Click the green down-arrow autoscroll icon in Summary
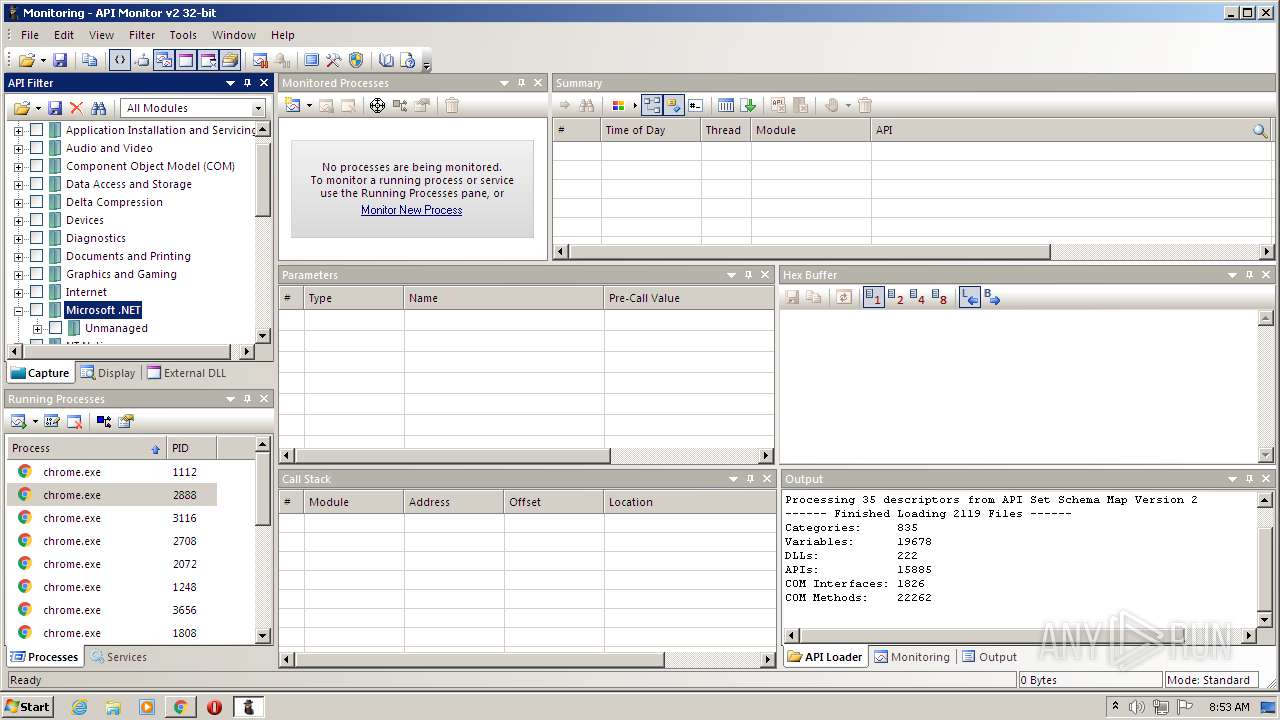1280x720 pixels. pyautogui.click(x=748, y=105)
